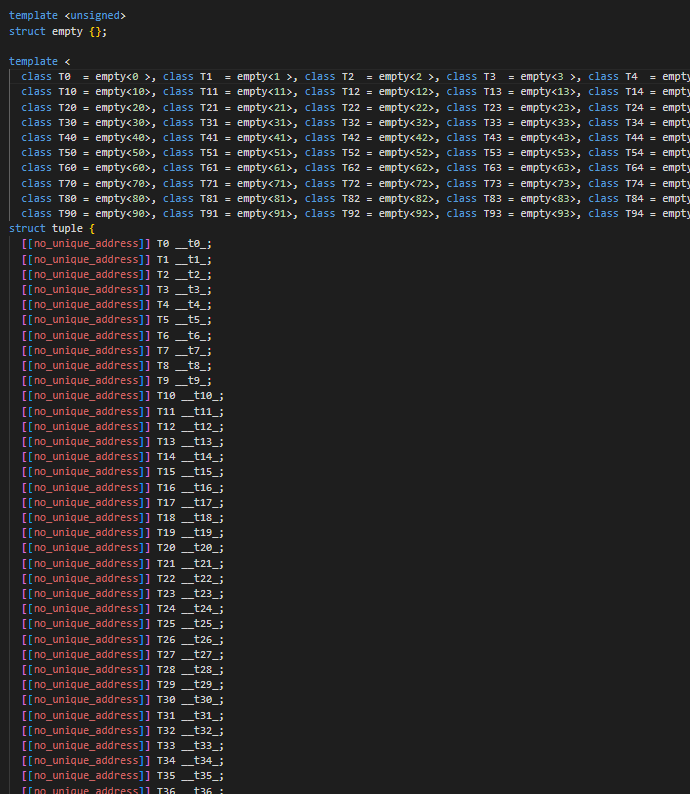Click the no_unique_address attribute before T16
690x794 pixels.
pos(86,487)
